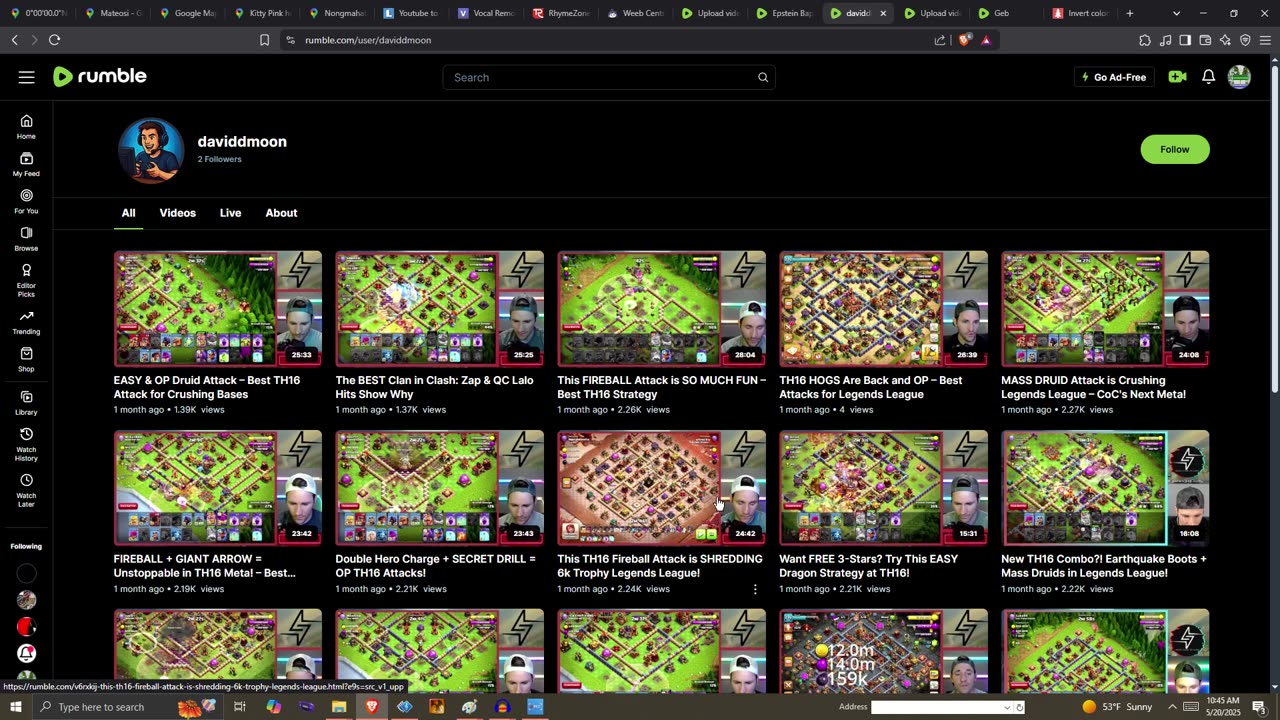Open thumbnail of This FIREBALL Attack is SO MUCH FUN
Screen dimensions: 1280x720
[x=661, y=308]
